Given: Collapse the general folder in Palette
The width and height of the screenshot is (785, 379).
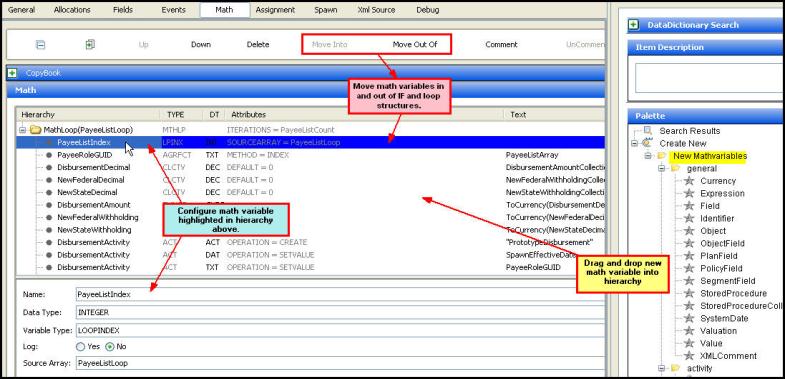Looking at the screenshot, I should point(662,168).
